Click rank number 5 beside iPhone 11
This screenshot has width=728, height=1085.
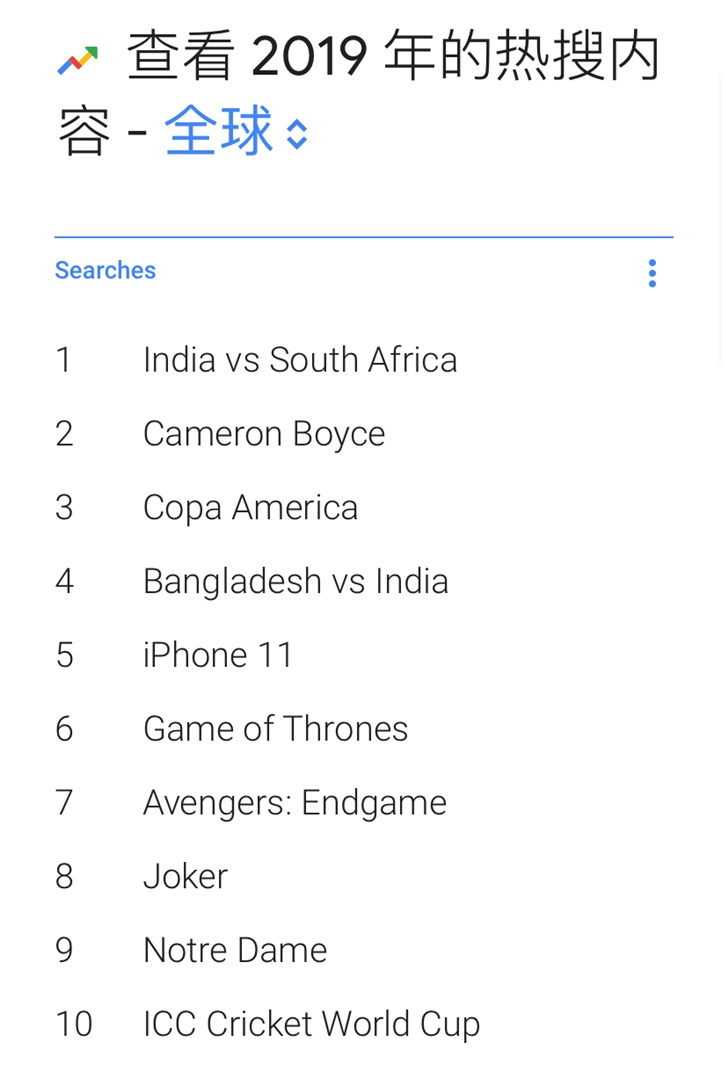coord(64,655)
